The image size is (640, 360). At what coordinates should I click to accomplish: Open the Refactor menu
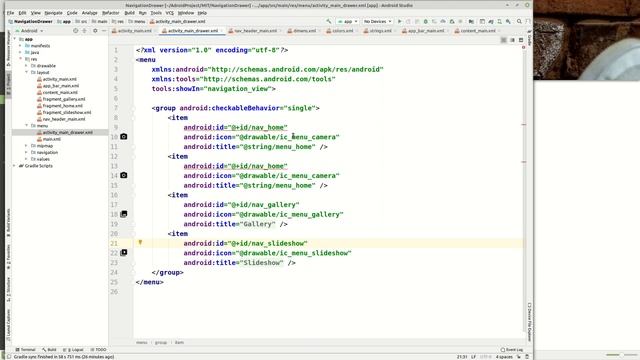110,13
